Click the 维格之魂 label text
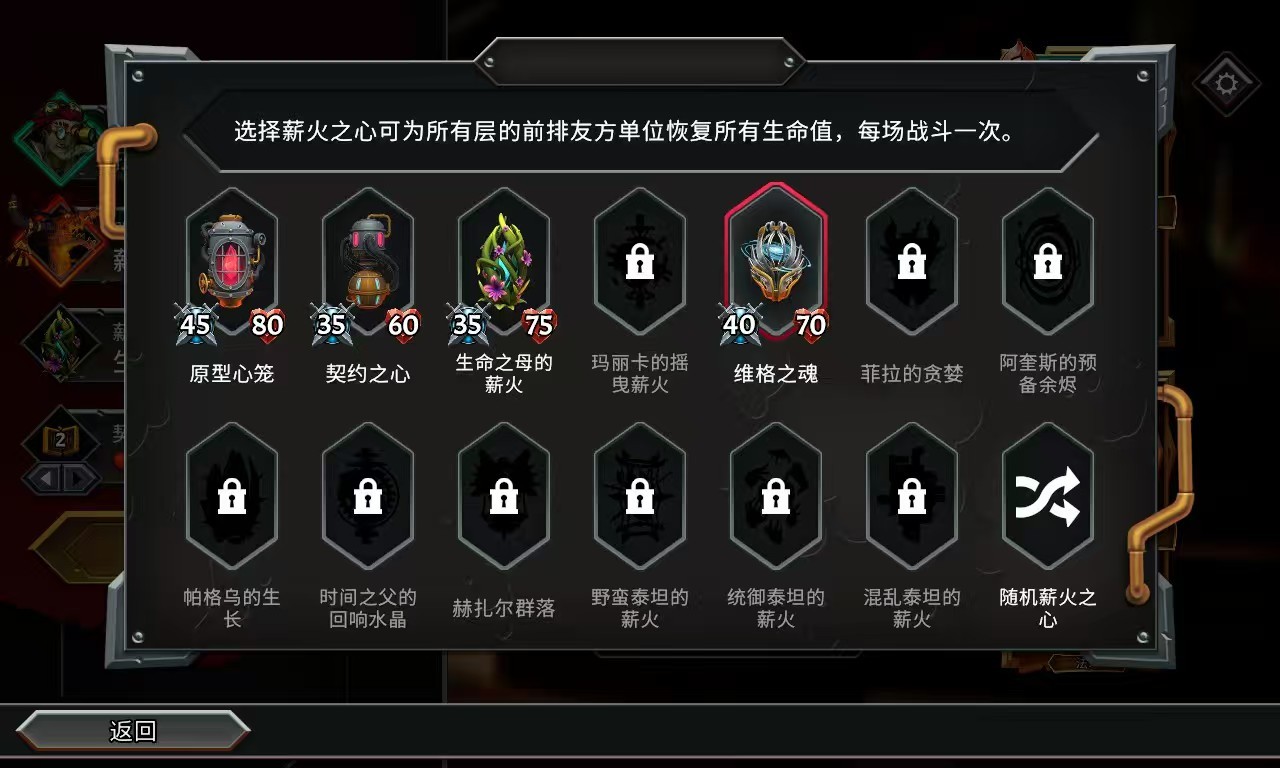 pyautogui.click(x=776, y=374)
